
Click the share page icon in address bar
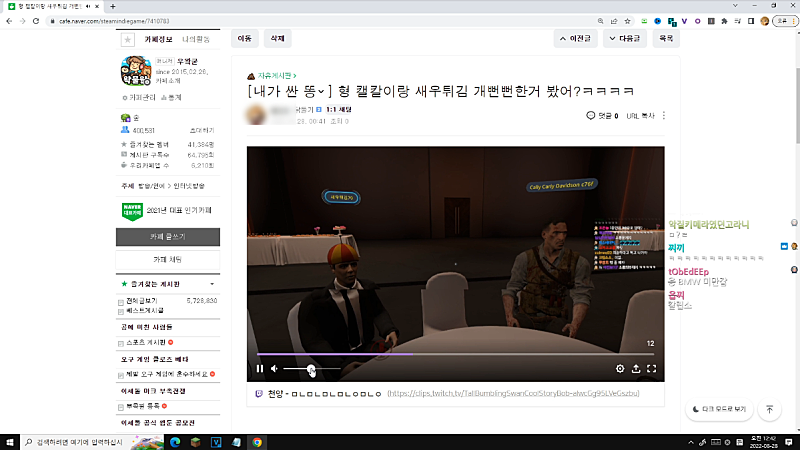click(614, 21)
